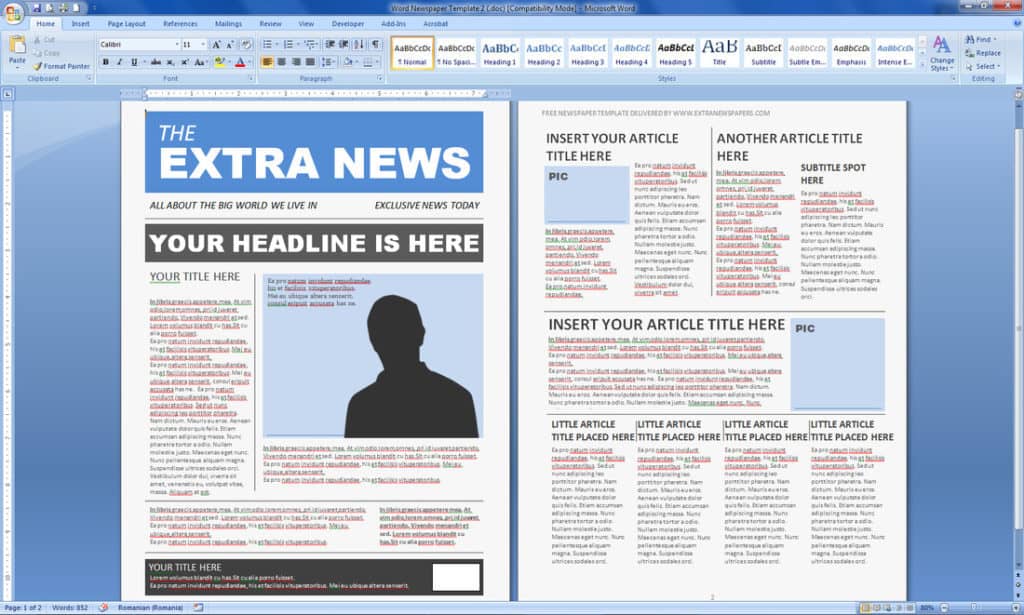Click the multilevel list icon
This screenshot has height=615, width=1024.
tap(312, 44)
